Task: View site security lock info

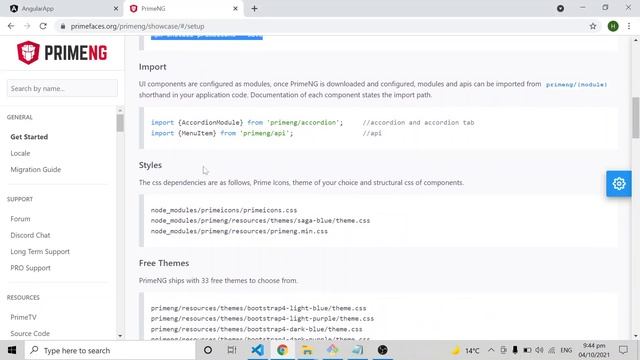Action: (62, 26)
